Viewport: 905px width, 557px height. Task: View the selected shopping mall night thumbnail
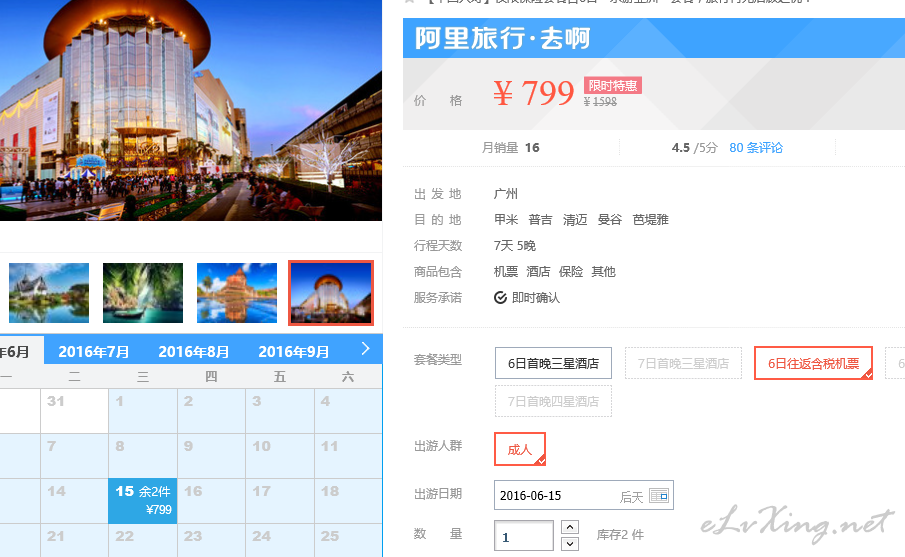coord(331,293)
